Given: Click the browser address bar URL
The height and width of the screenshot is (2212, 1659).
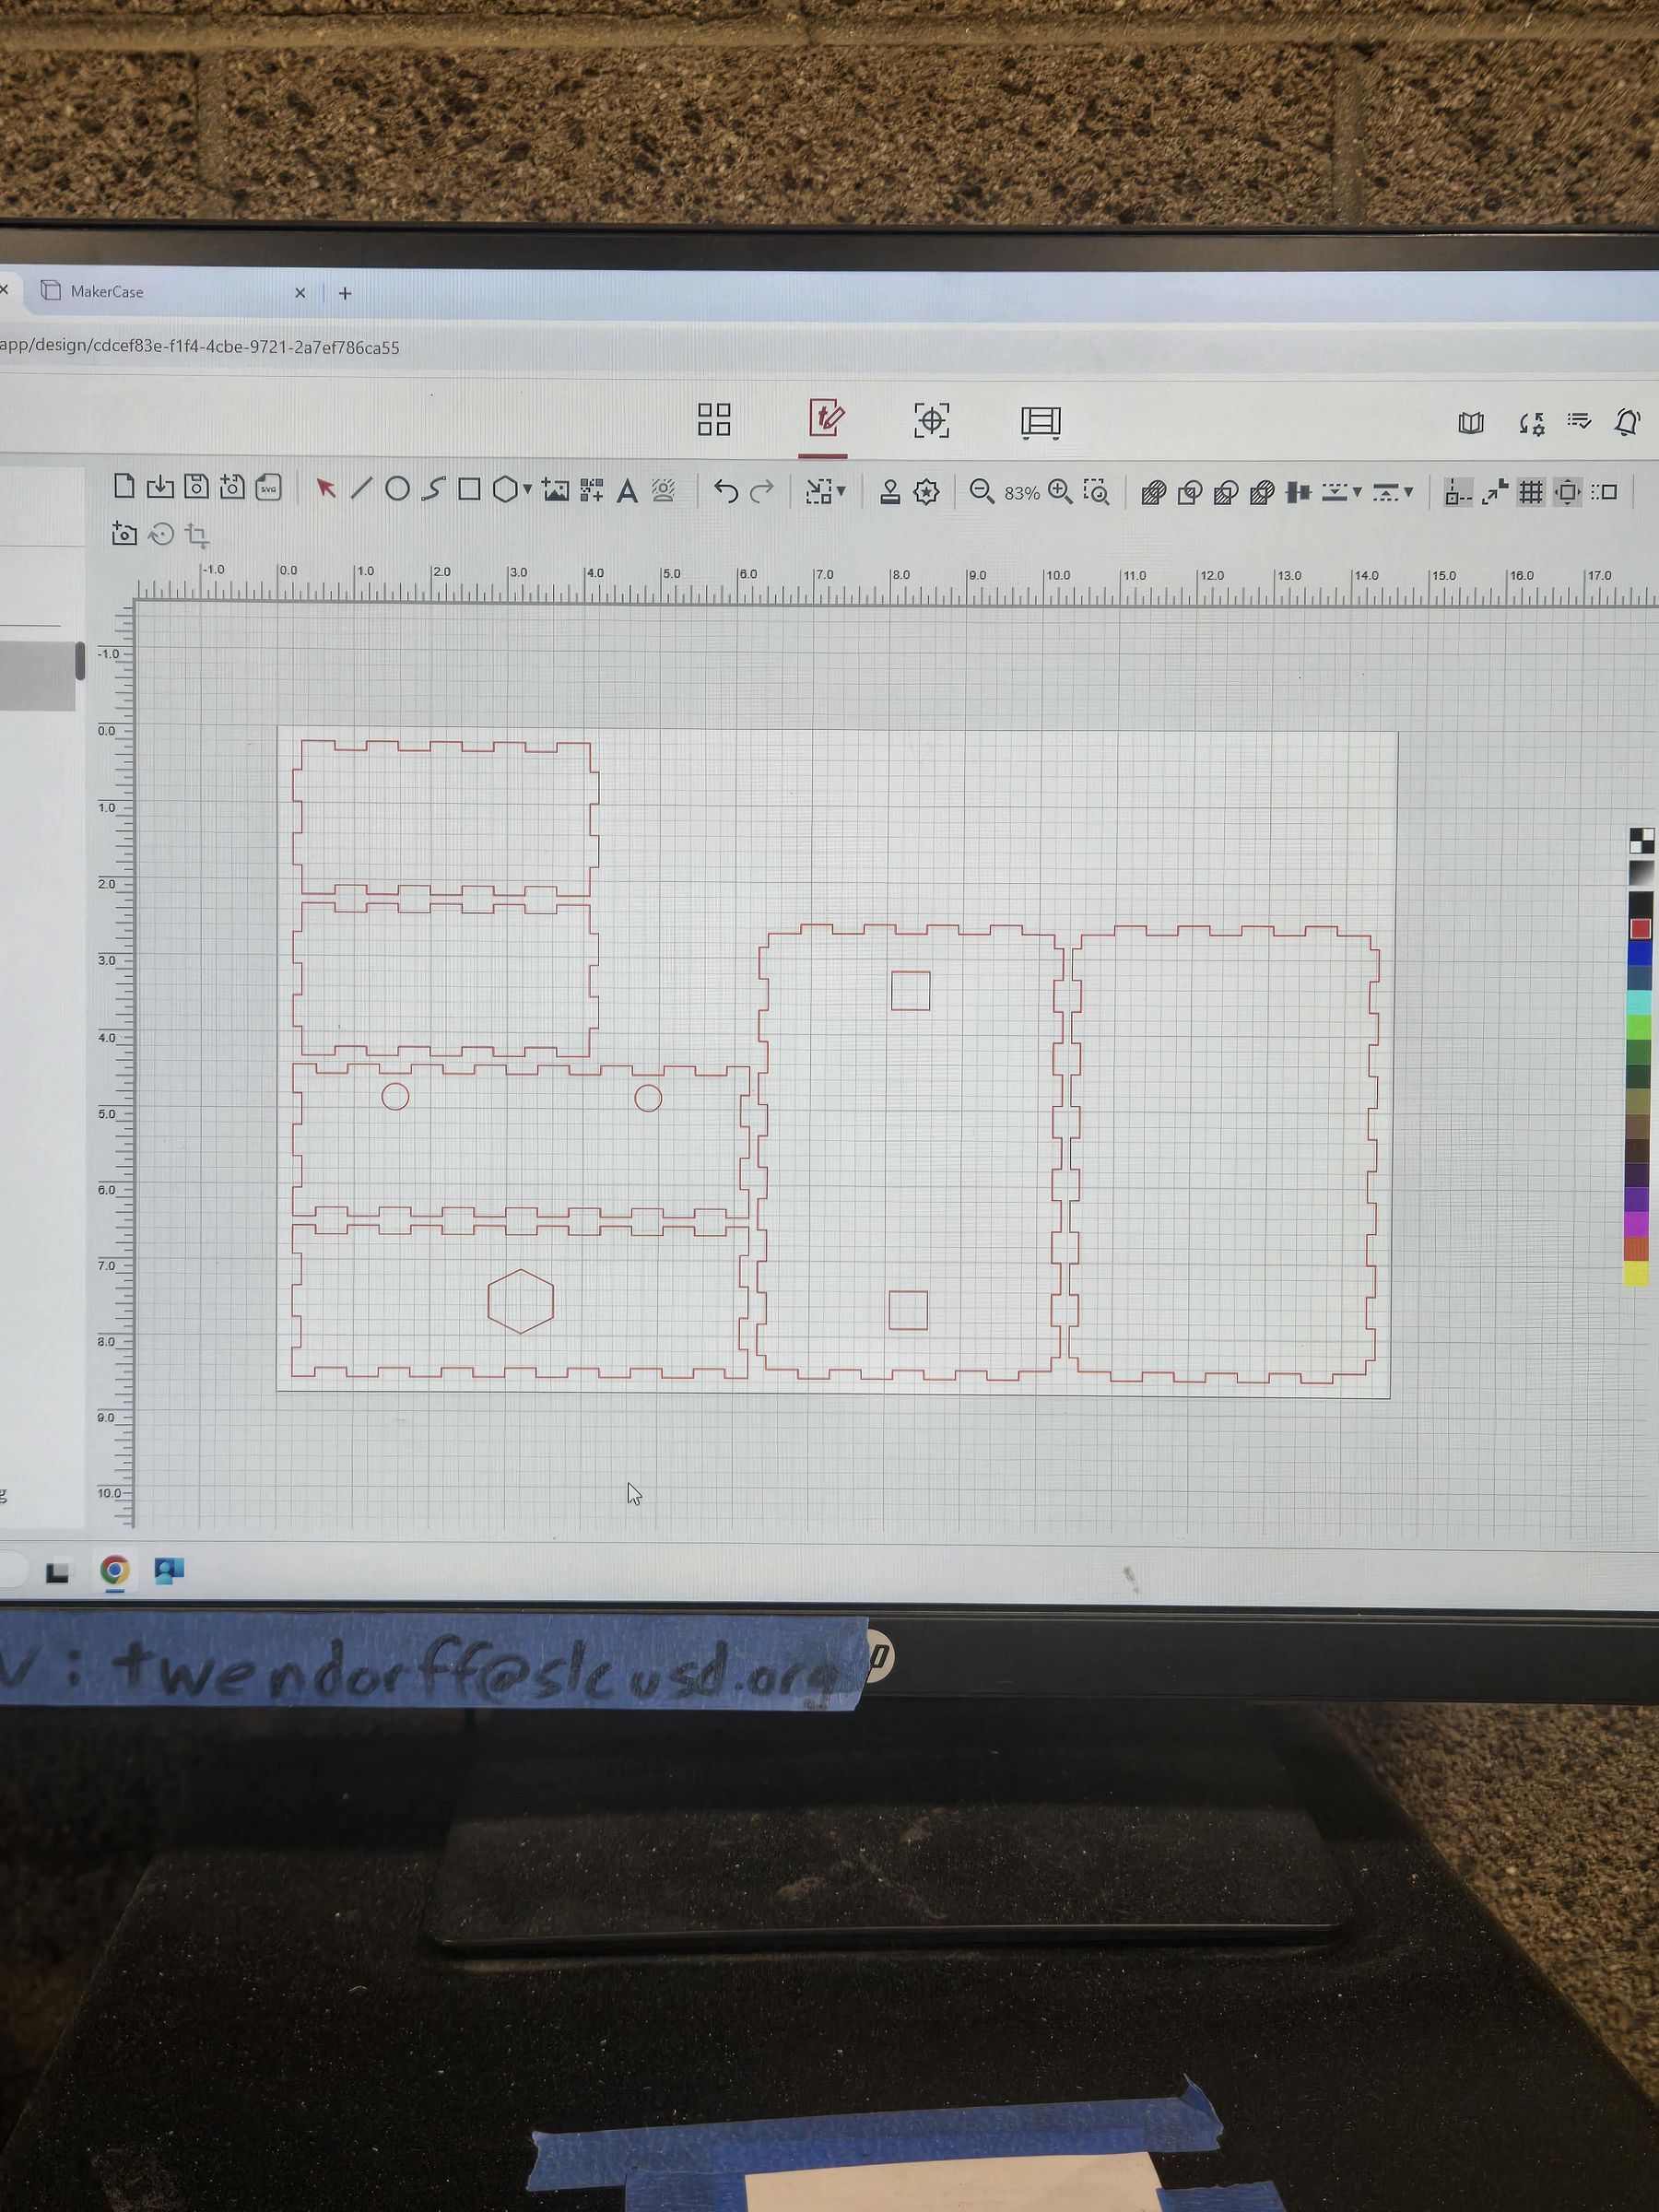Looking at the screenshot, I should click(x=200, y=347).
